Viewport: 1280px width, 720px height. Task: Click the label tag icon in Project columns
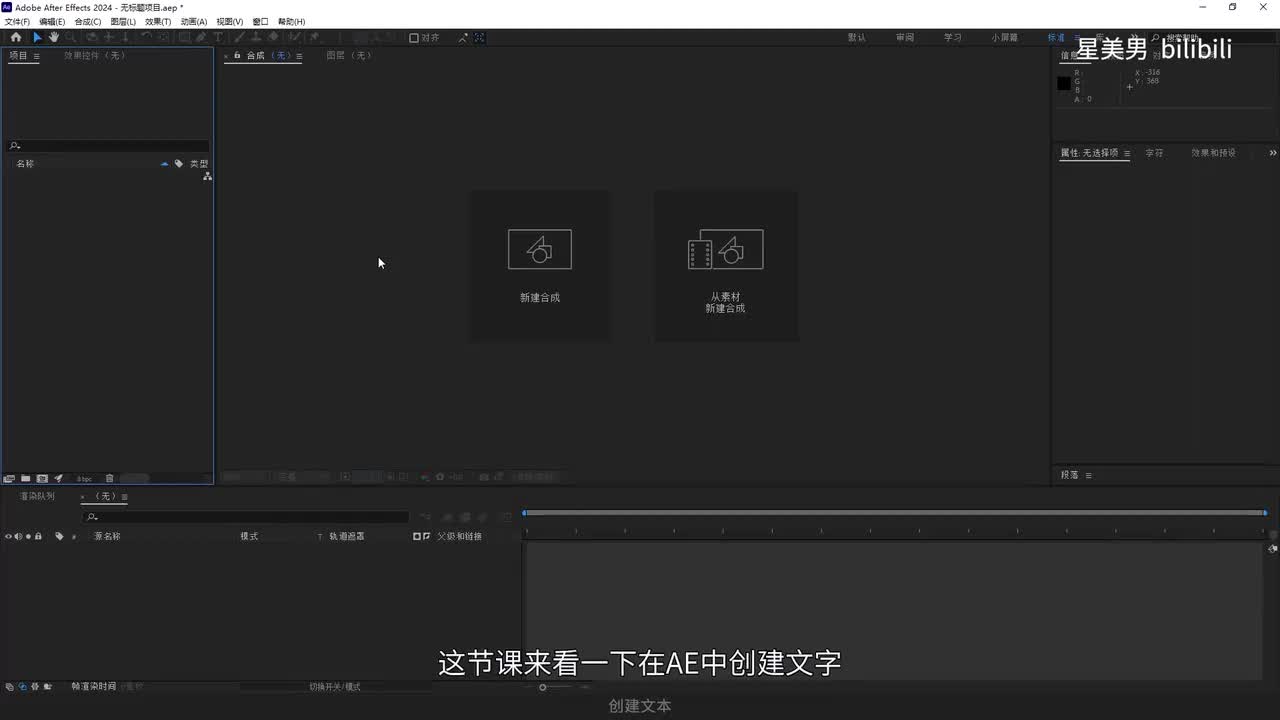click(179, 163)
